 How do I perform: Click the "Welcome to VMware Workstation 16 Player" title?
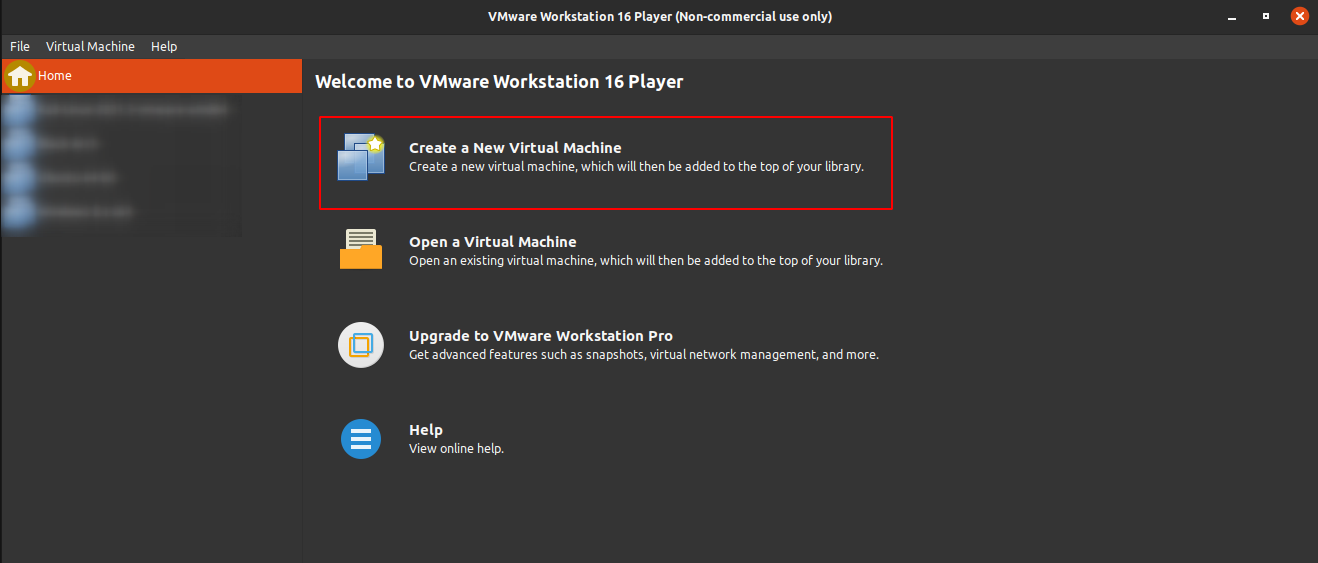499,82
